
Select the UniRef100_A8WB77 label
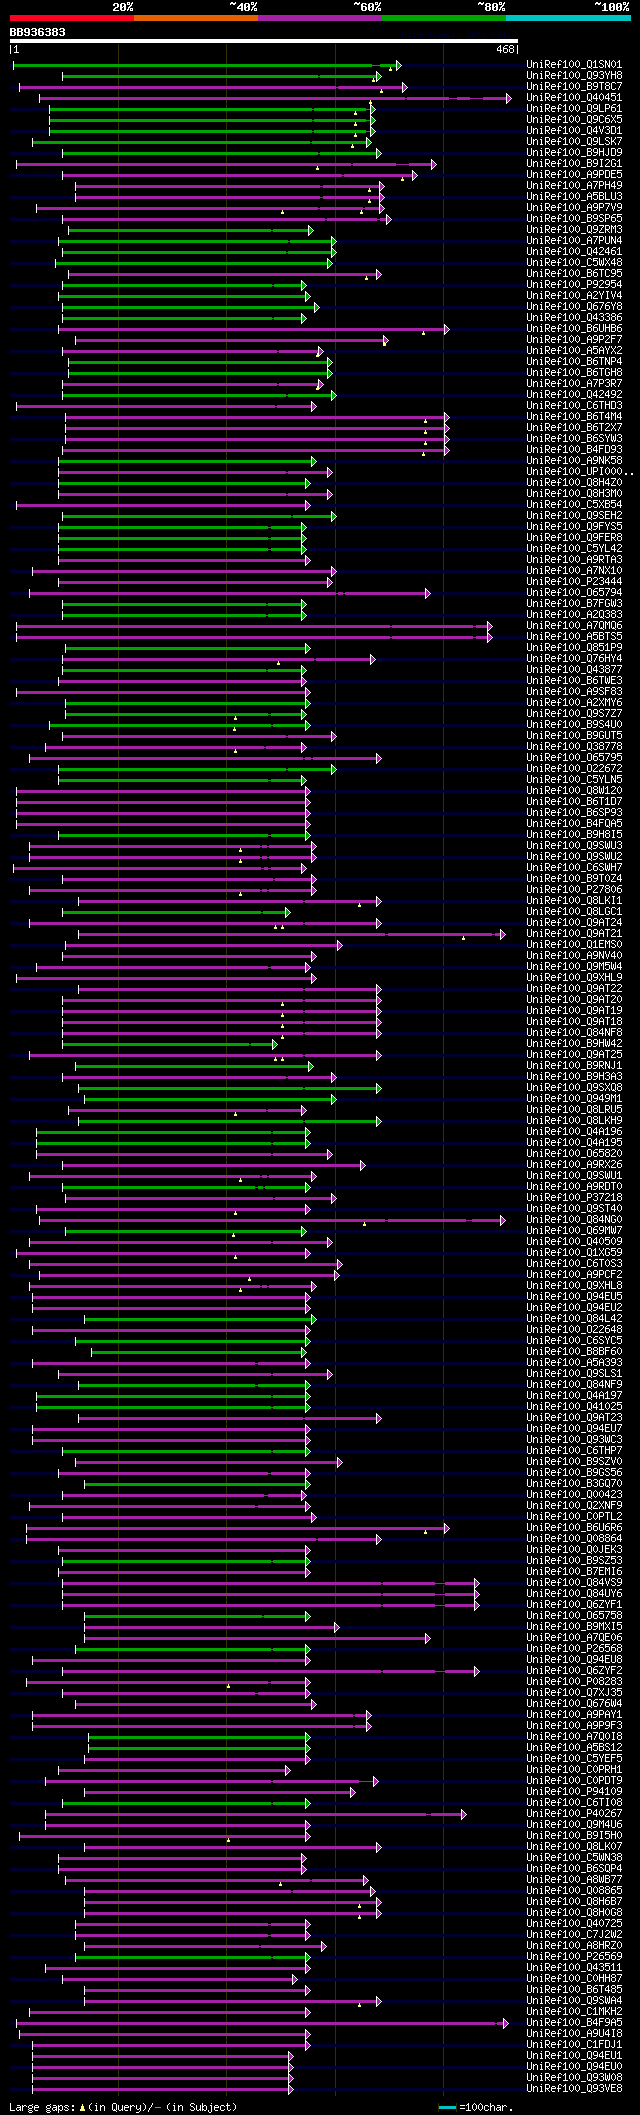[574, 1880]
